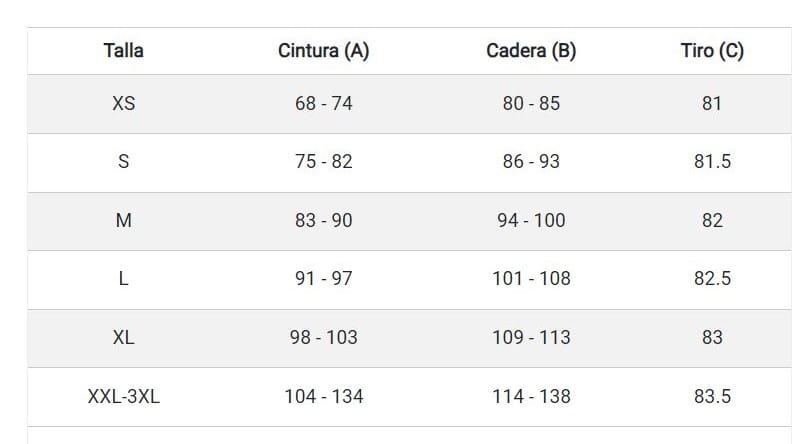Screen dimensions: 810x444
Task: Click the 101 - 108 hip value
Action: (x=531, y=279)
